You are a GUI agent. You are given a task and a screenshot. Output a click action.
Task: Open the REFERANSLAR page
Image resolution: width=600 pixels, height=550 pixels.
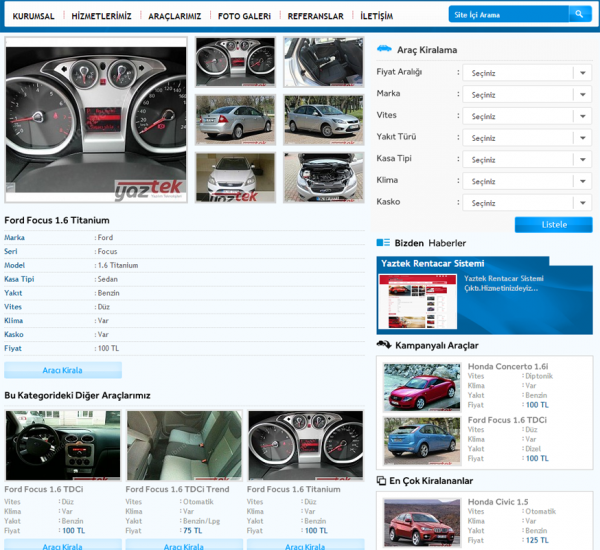(x=315, y=16)
